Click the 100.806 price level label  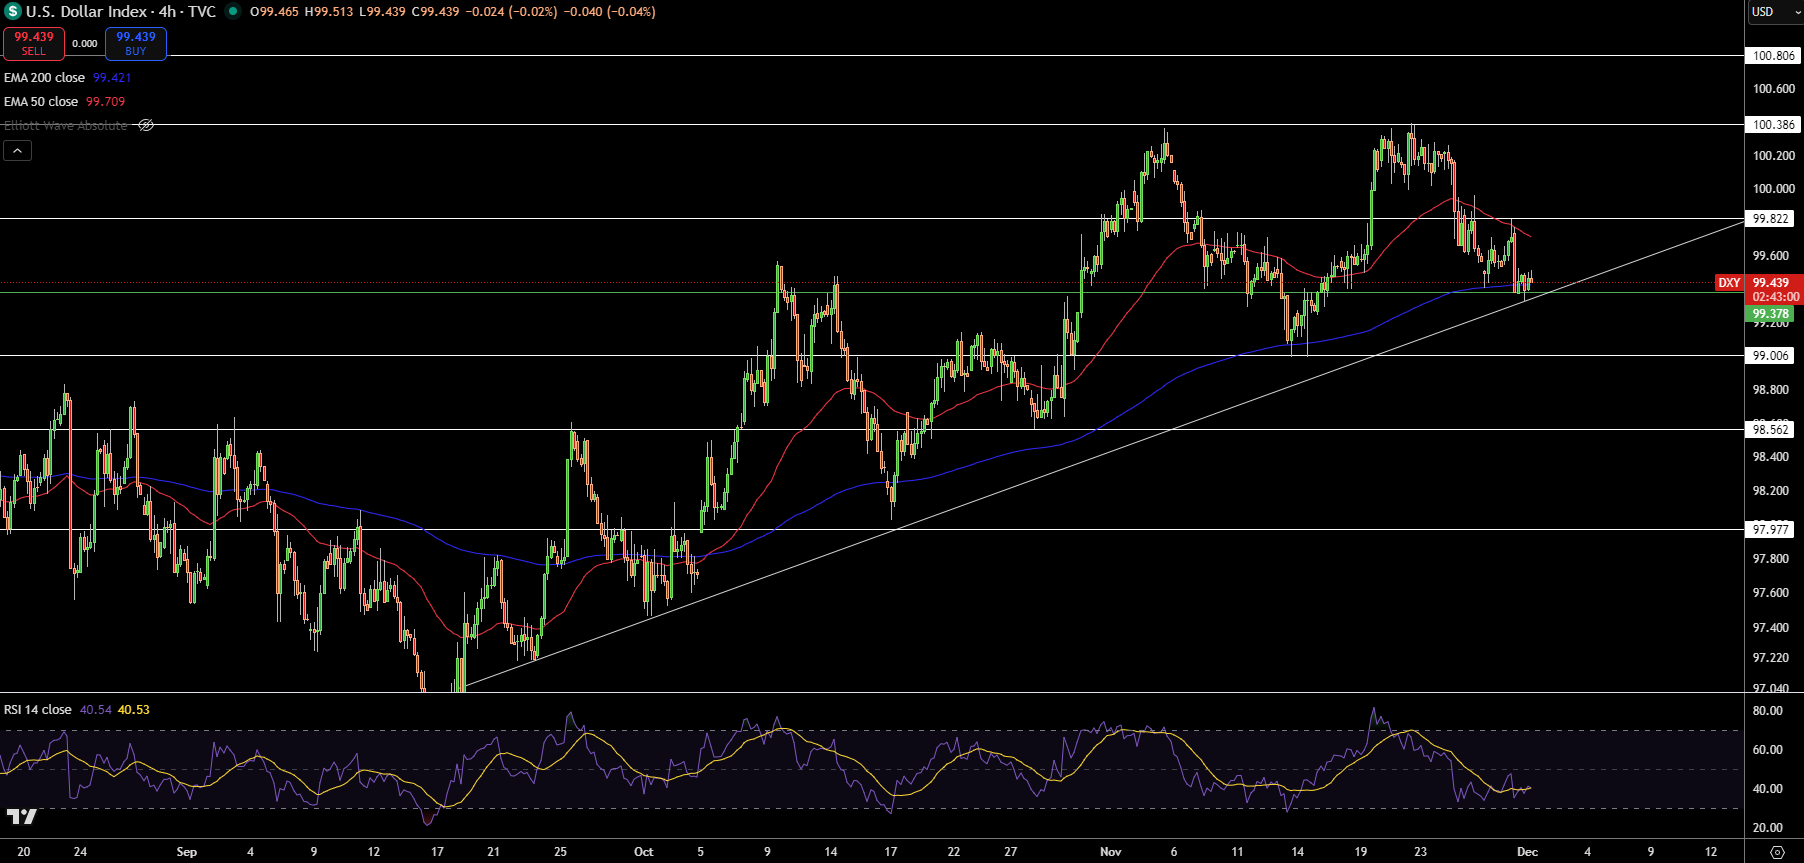coord(1774,56)
